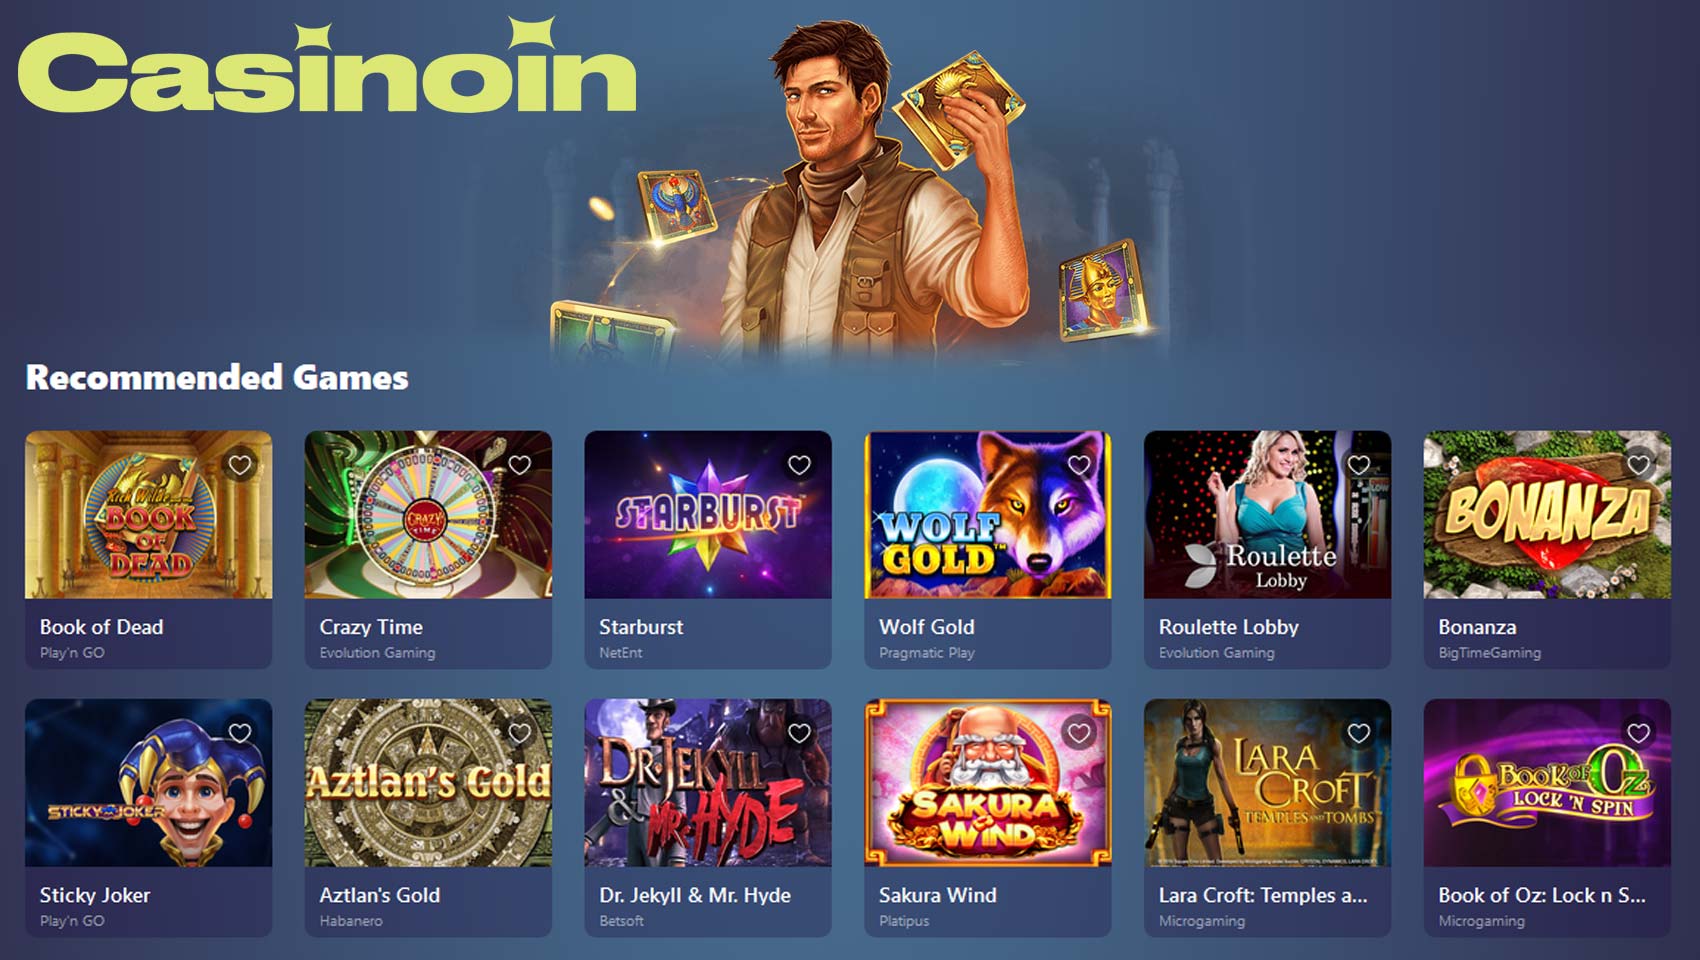The image size is (1700, 960).
Task: Heart the Book of Oz card
Action: pos(1639,733)
